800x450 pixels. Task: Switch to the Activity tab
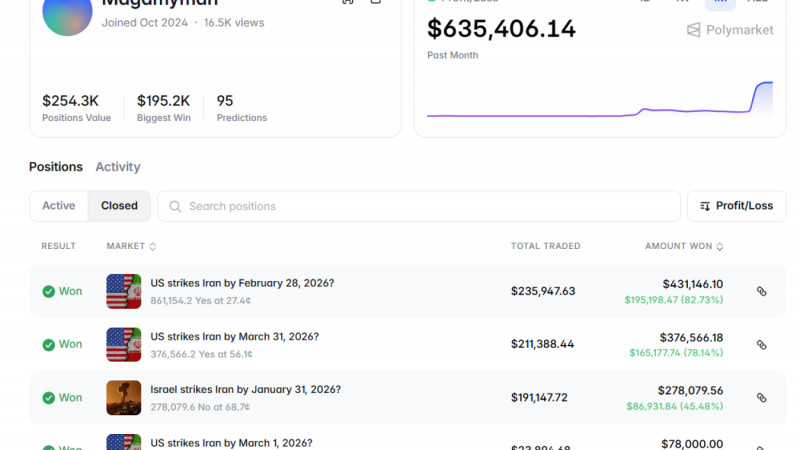pos(118,167)
